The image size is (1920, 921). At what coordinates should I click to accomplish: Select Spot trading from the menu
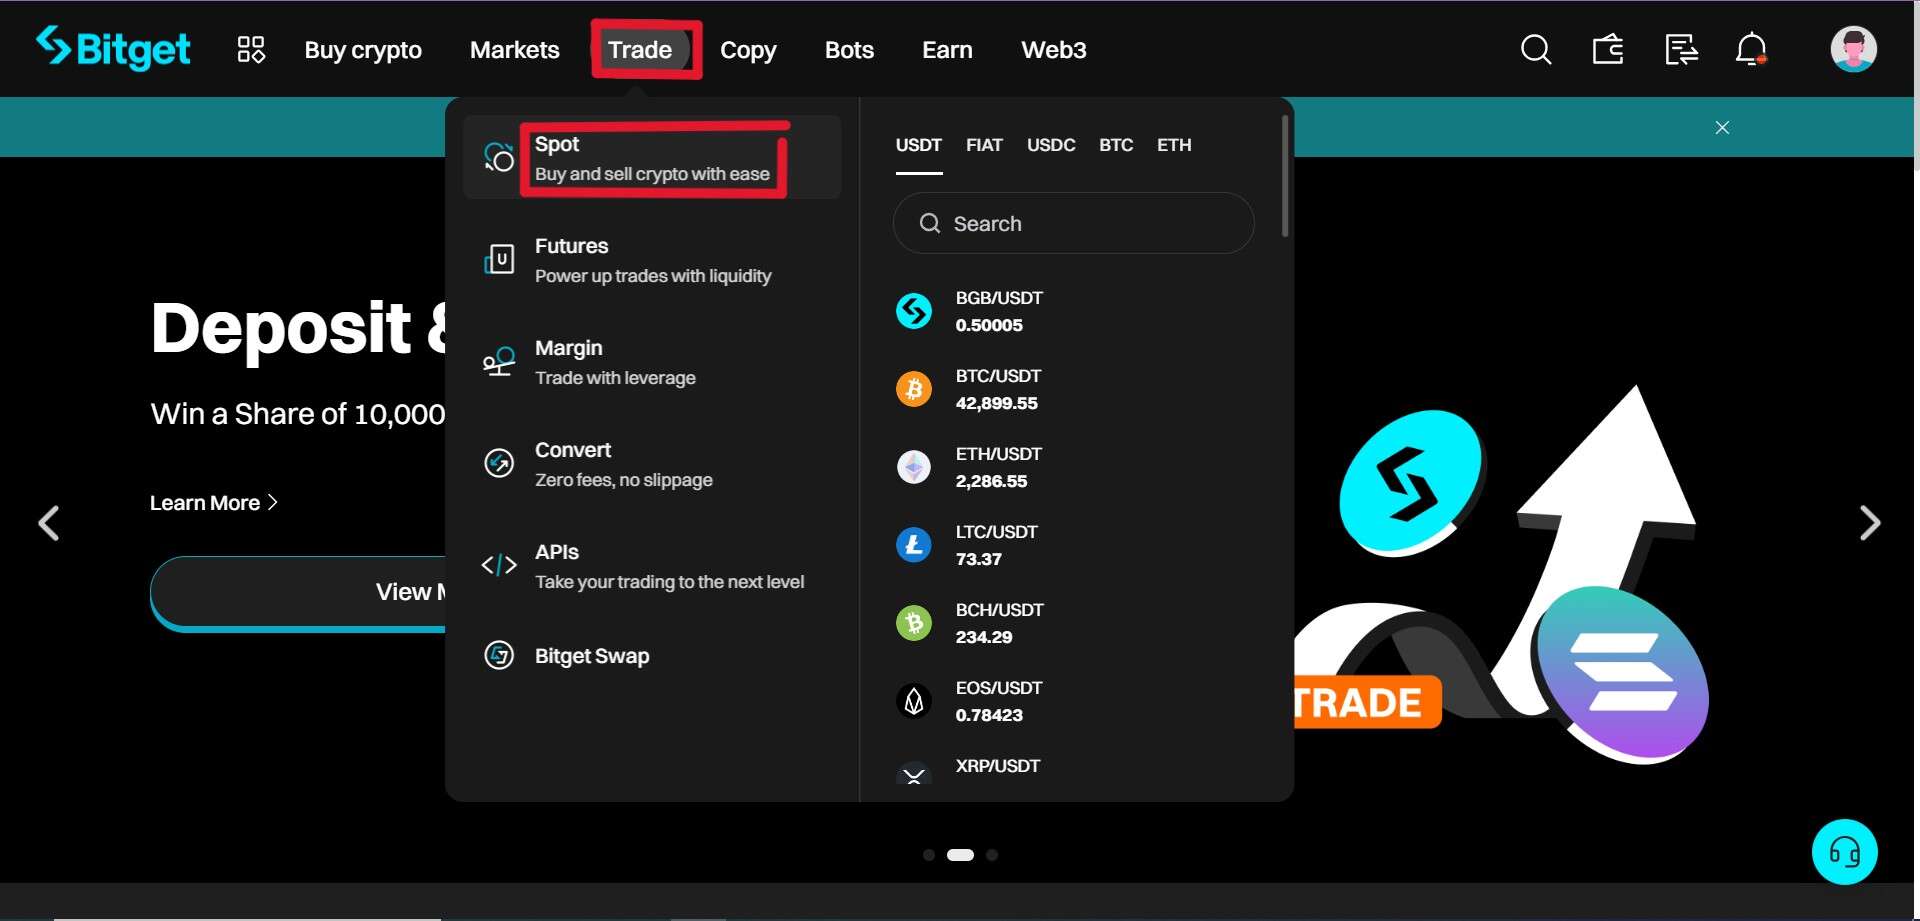[652, 157]
